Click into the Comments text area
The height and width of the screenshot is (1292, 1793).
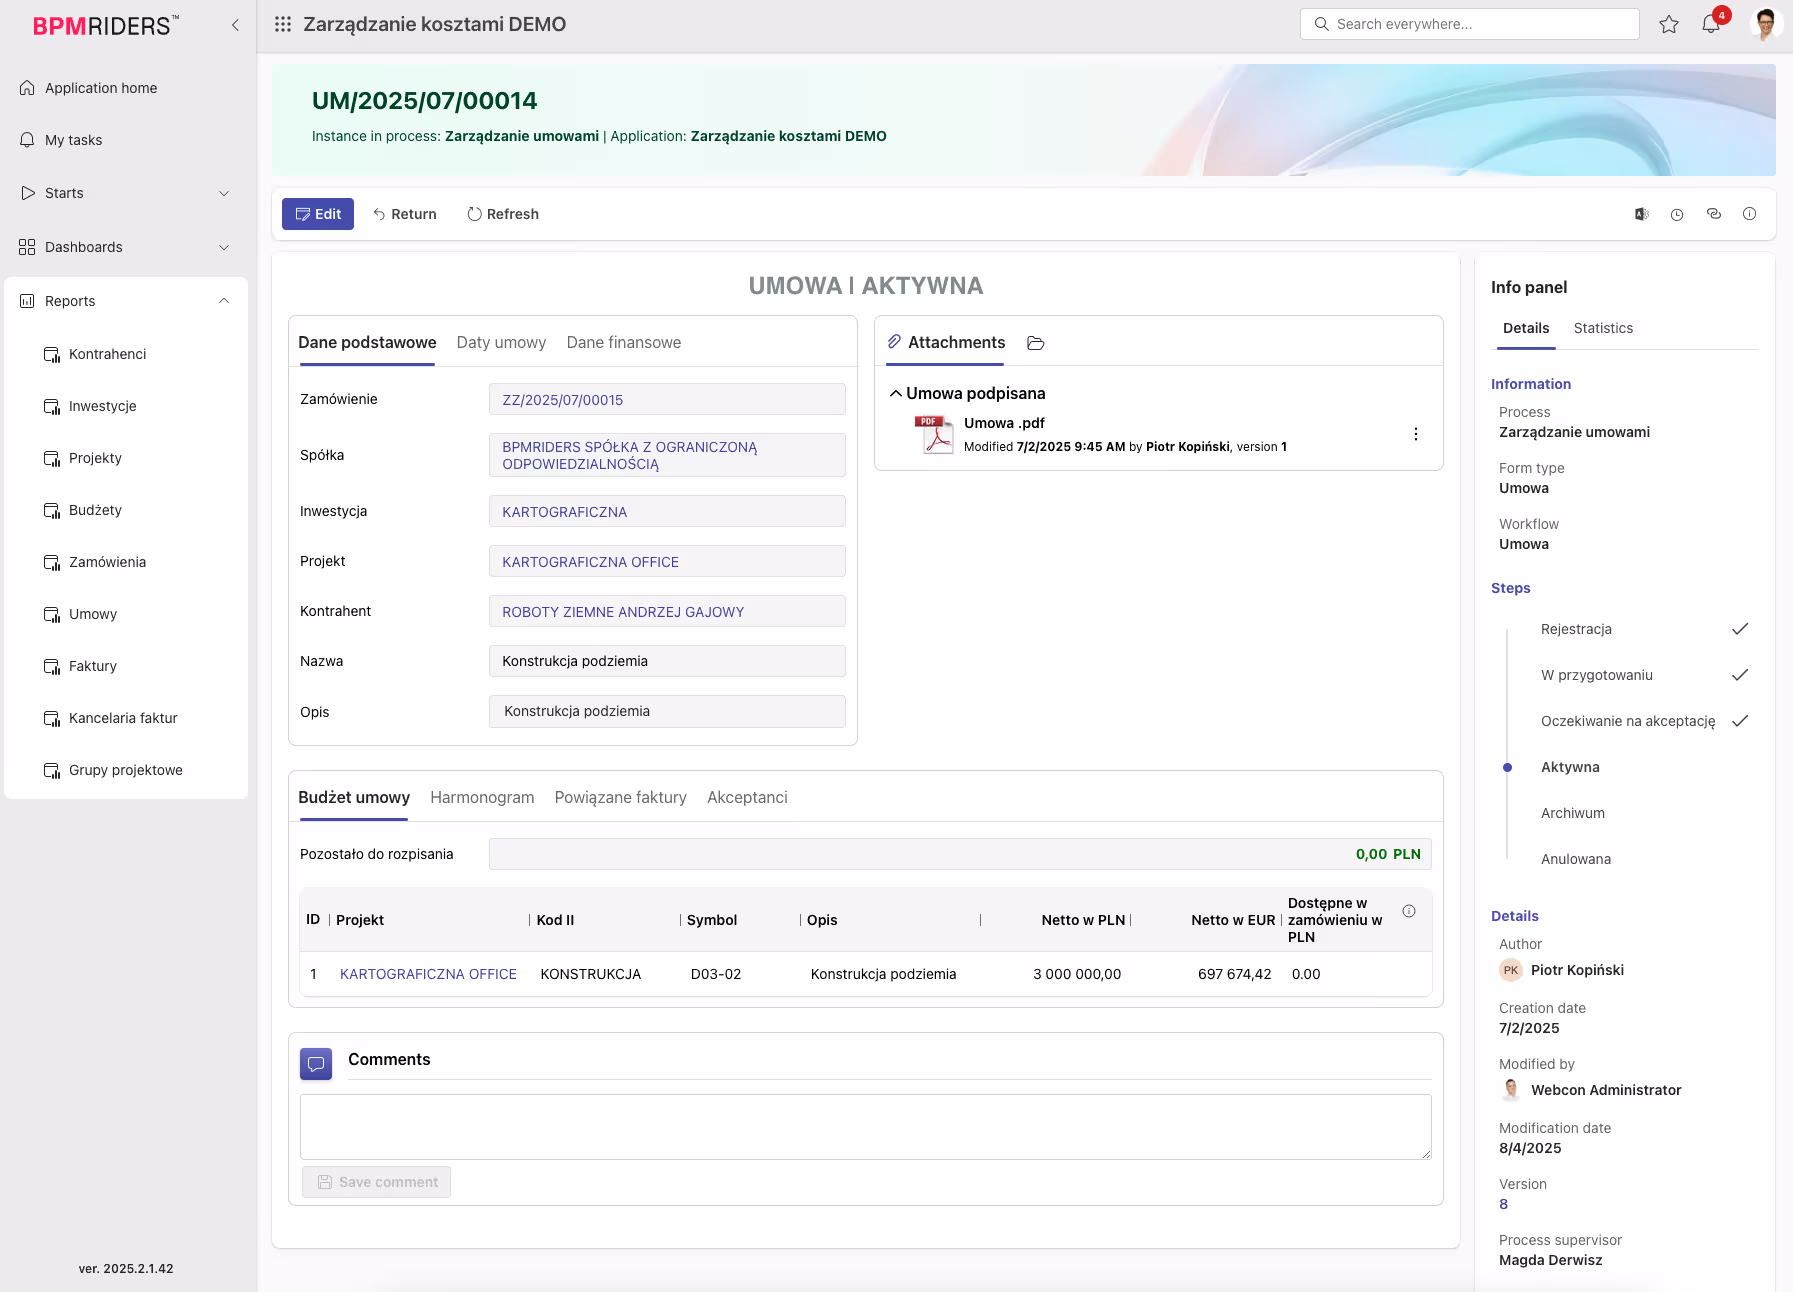pyautogui.click(x=865, y=1126)
